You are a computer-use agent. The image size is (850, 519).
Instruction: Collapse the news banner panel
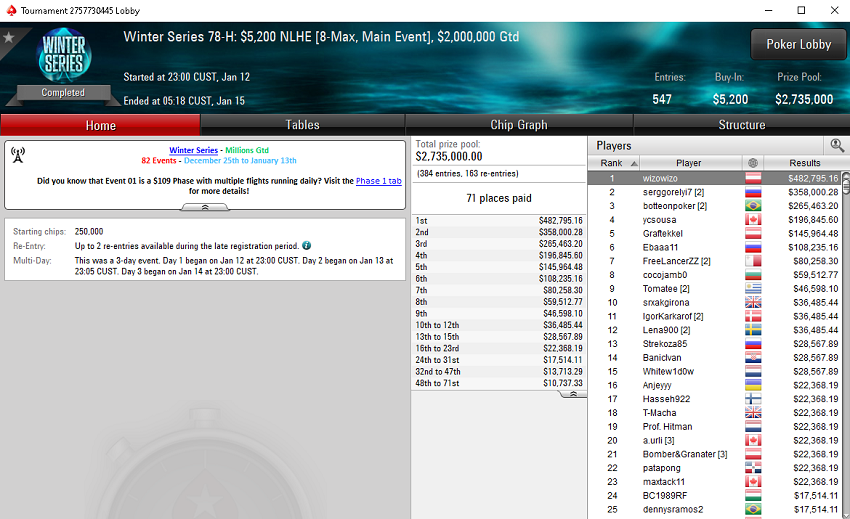[x=205, y=207]
